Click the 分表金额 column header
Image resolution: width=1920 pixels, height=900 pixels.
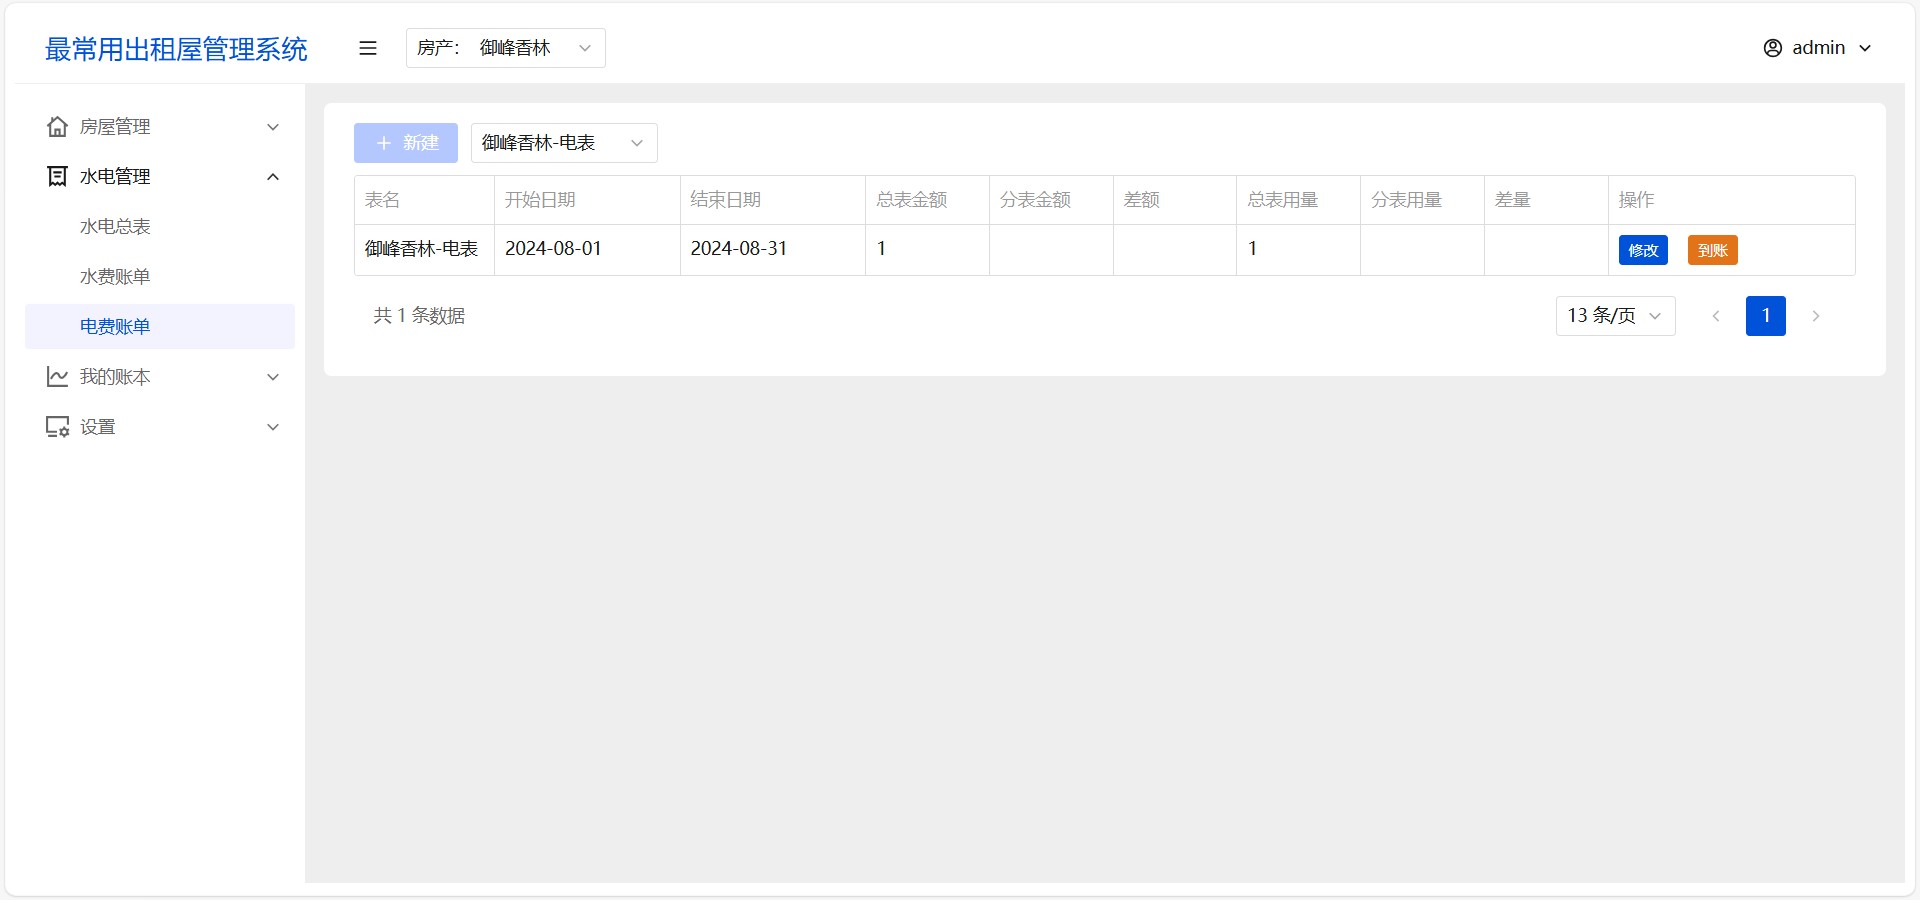click(1051, 200)
